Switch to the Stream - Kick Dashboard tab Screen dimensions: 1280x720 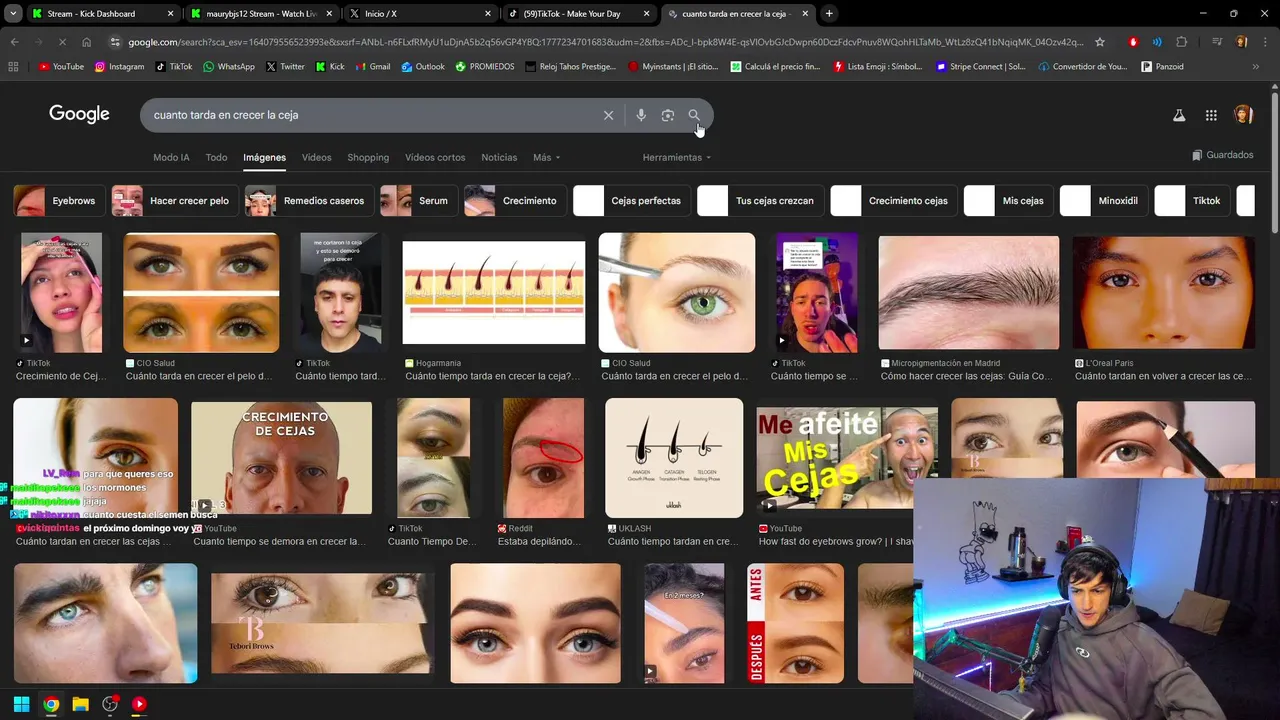click(102, 14)
